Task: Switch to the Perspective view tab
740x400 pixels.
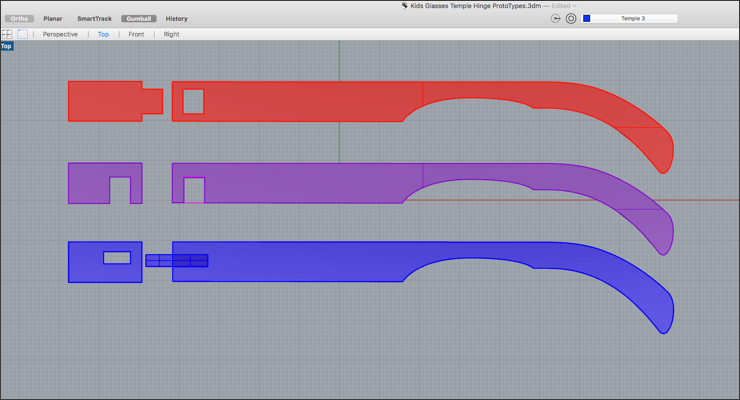Action: pyautogui.click(x=60, y=34)
